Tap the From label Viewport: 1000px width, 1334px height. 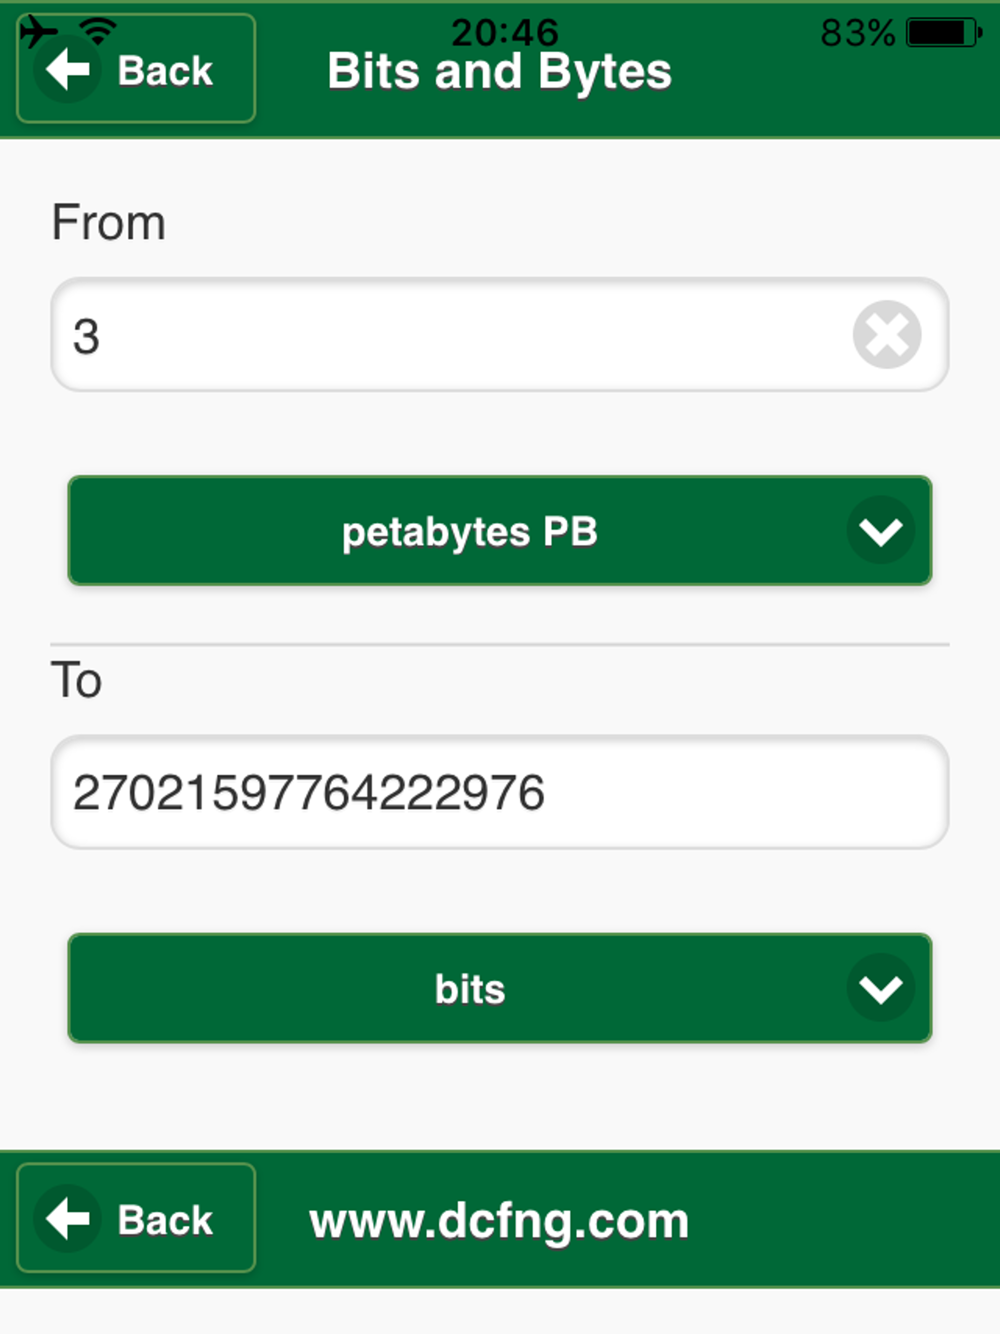click(x=108, y=222)
